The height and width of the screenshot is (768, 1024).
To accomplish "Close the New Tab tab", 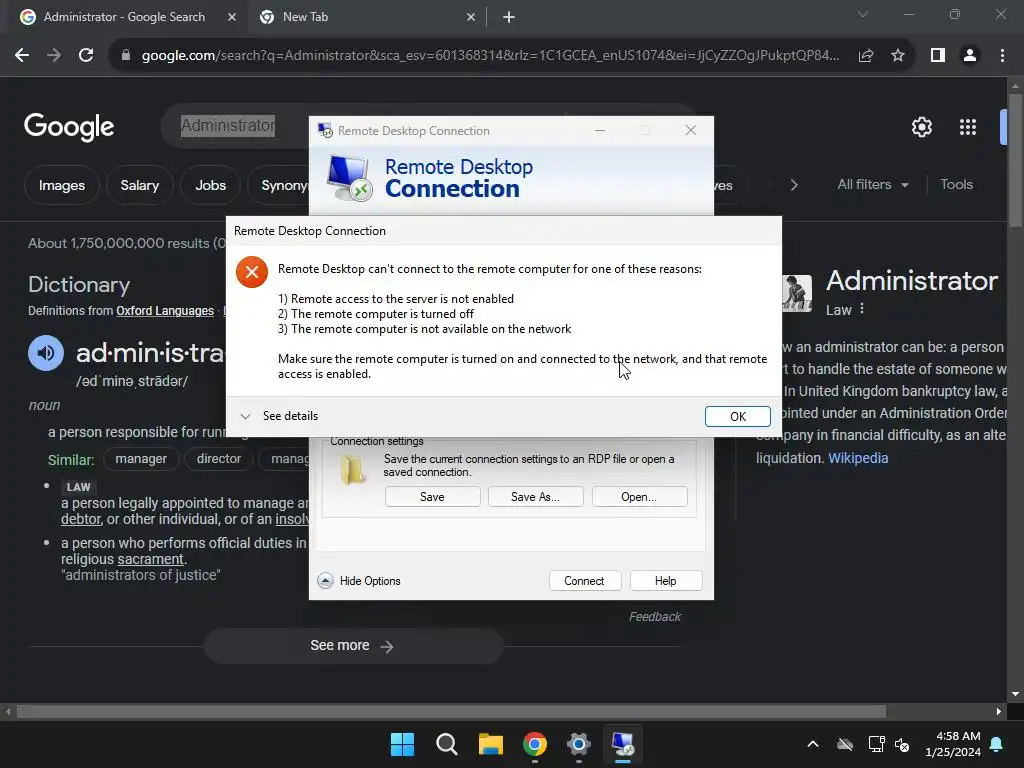I will [x=471, y=17].
